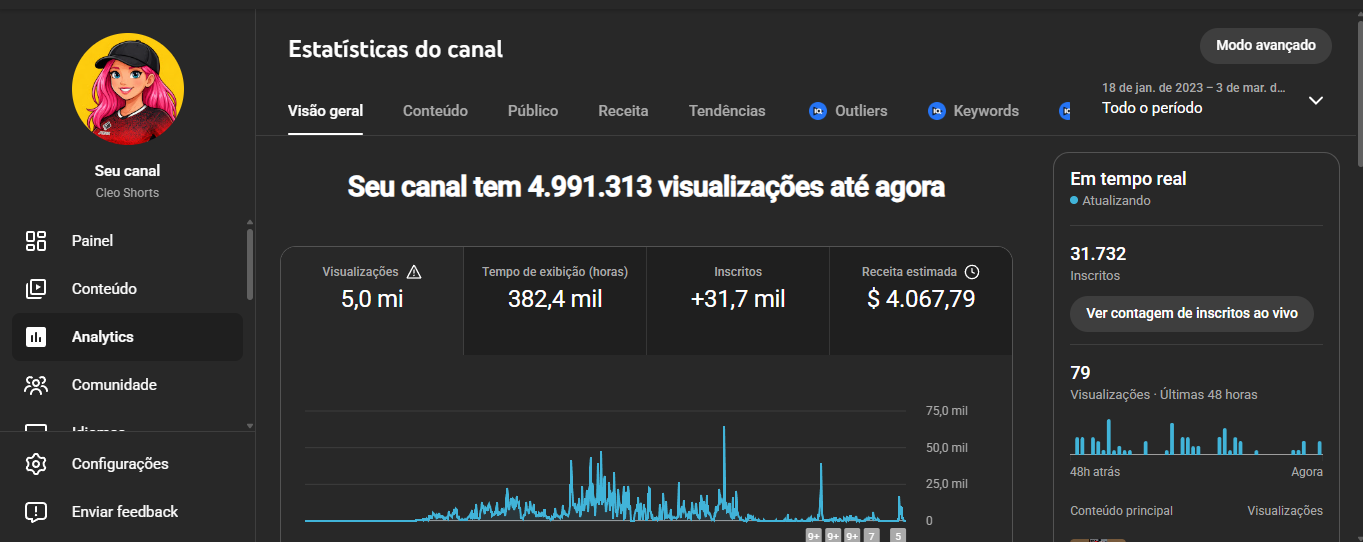Click the Cleo Shorts channel avatar
The height and width of the screenshot is (542, 1363).
(x=128, y=89)
